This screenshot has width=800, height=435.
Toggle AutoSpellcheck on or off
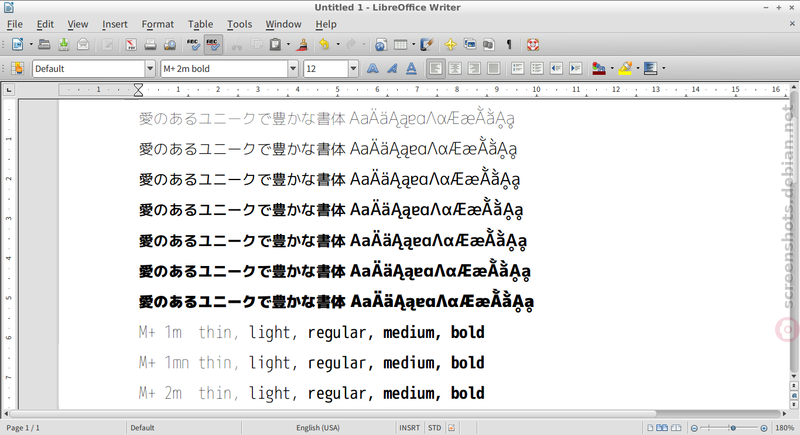coord(213,45)
